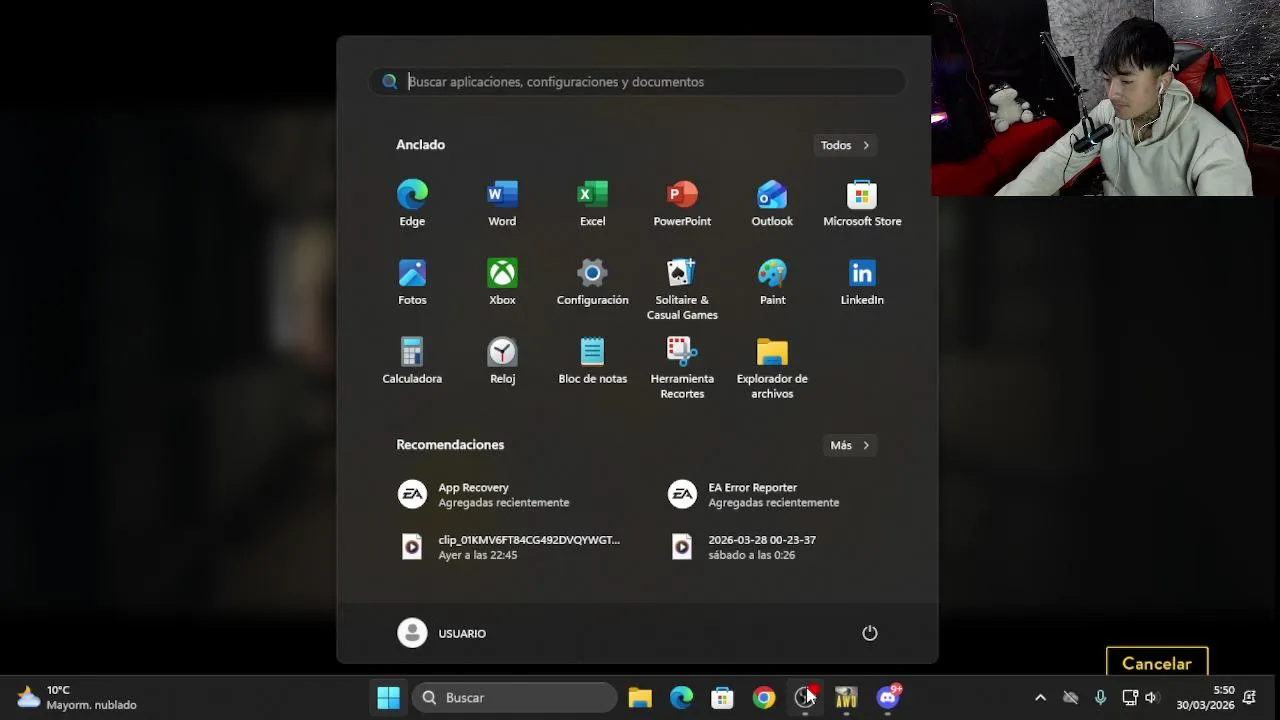Viewport: 1280px width, 720px height.
Task: Open the USUARIO account menu
Action: [442, 633]
